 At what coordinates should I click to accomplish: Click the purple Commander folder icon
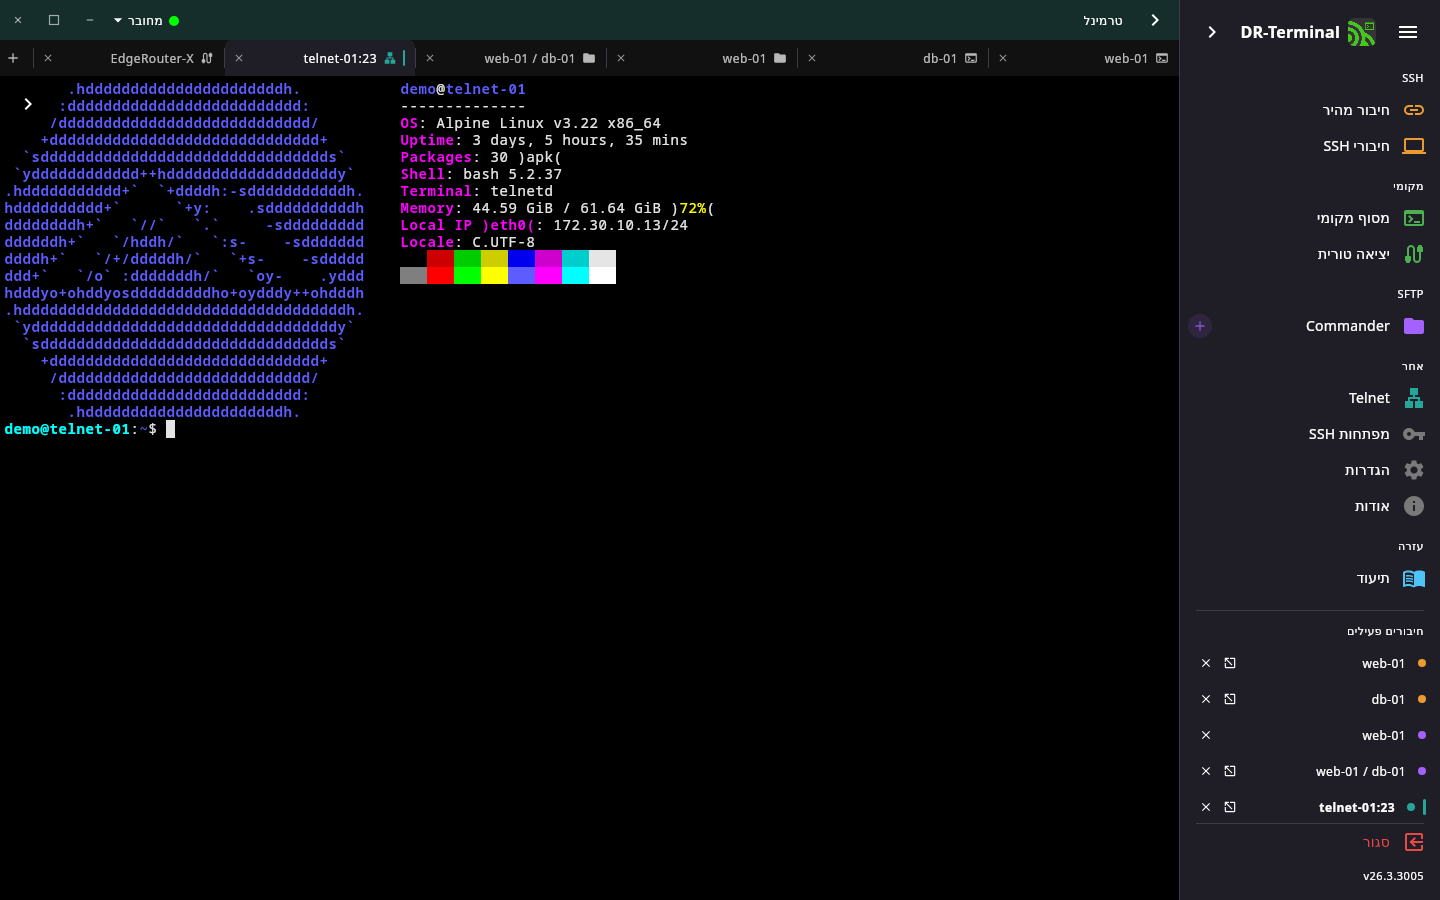pos(1414,326)
